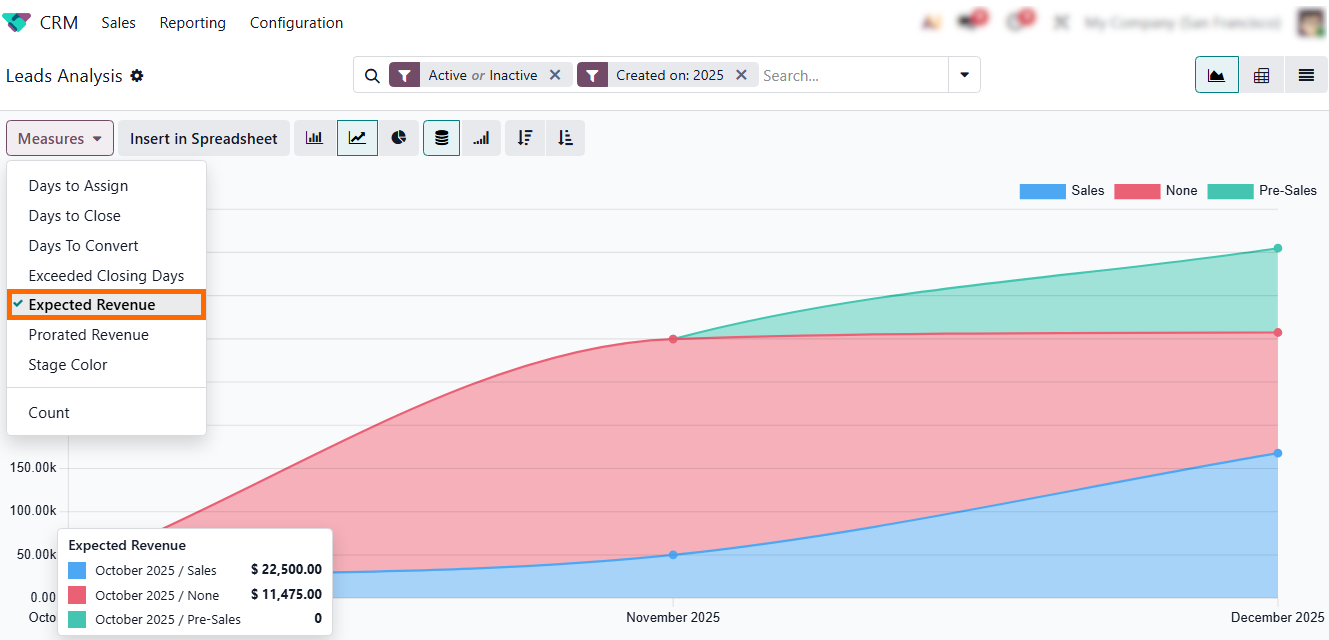Viewport: 1329px width, 640px height.
Task: Switch to pie chart view
Action: 399,138
